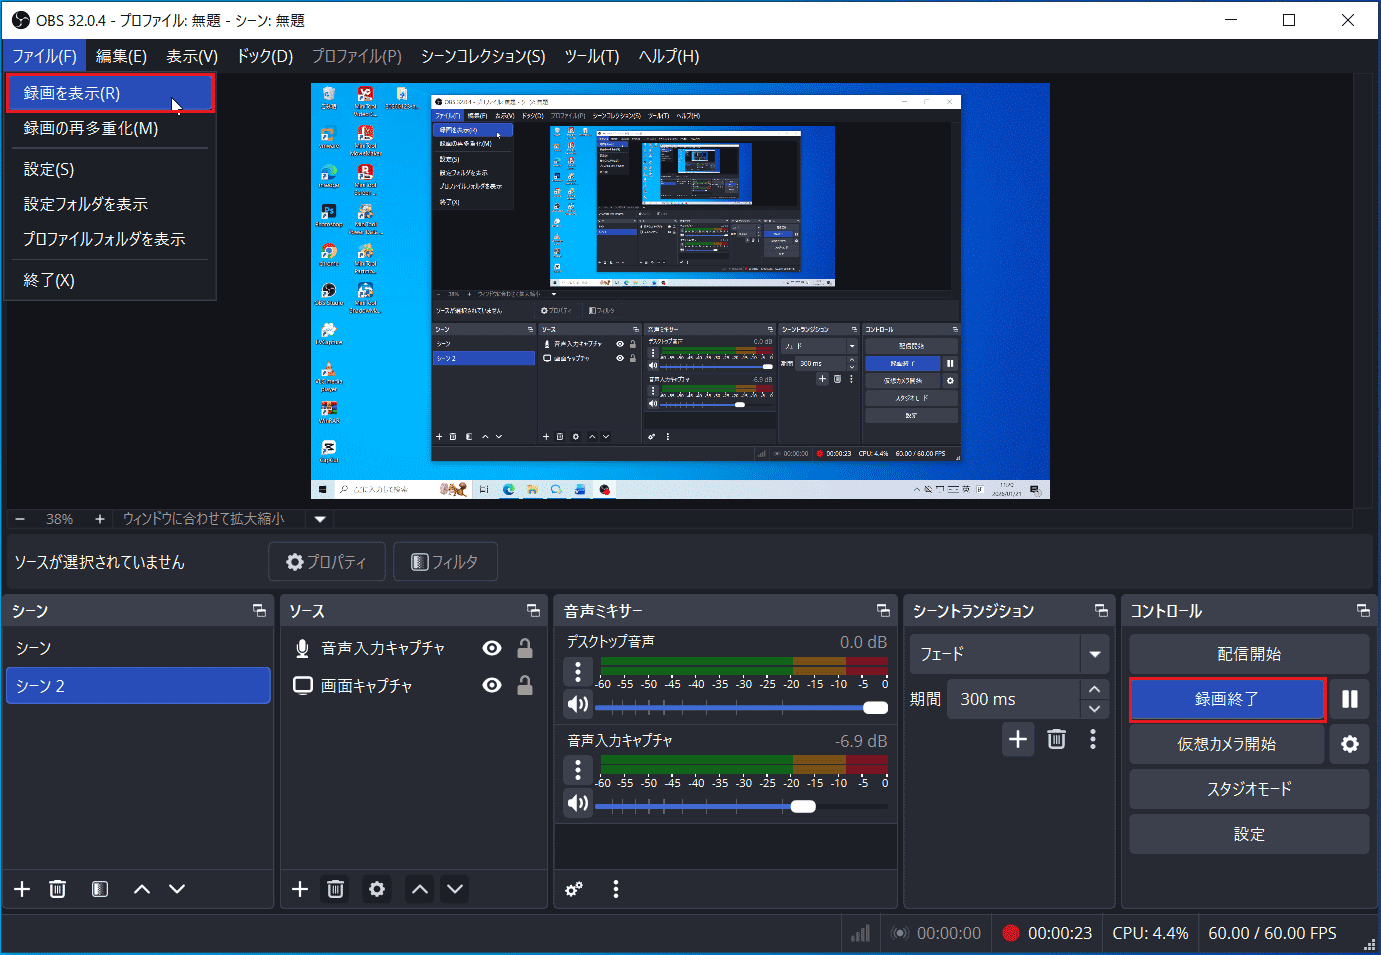Open the フェード transition dropdown
Viewport: 1381px width, 955px height.
(x=1095, y=653)
